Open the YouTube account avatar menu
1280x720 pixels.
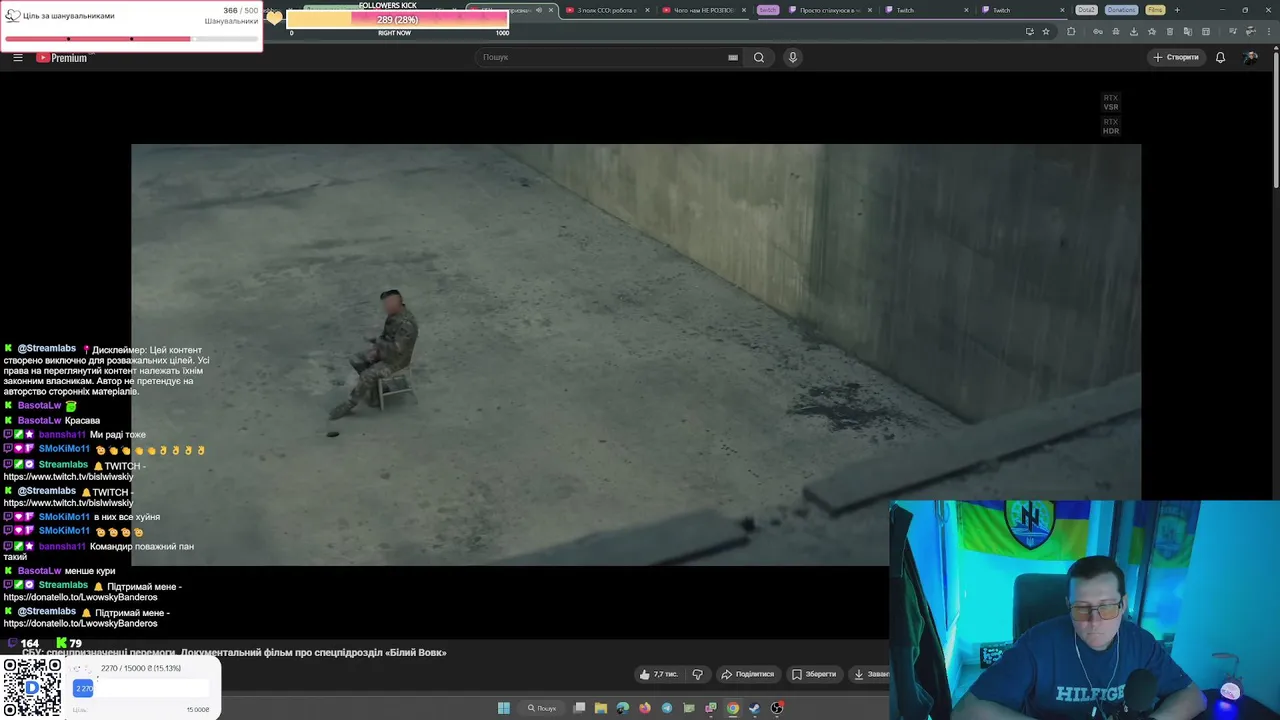point(1250,57)
